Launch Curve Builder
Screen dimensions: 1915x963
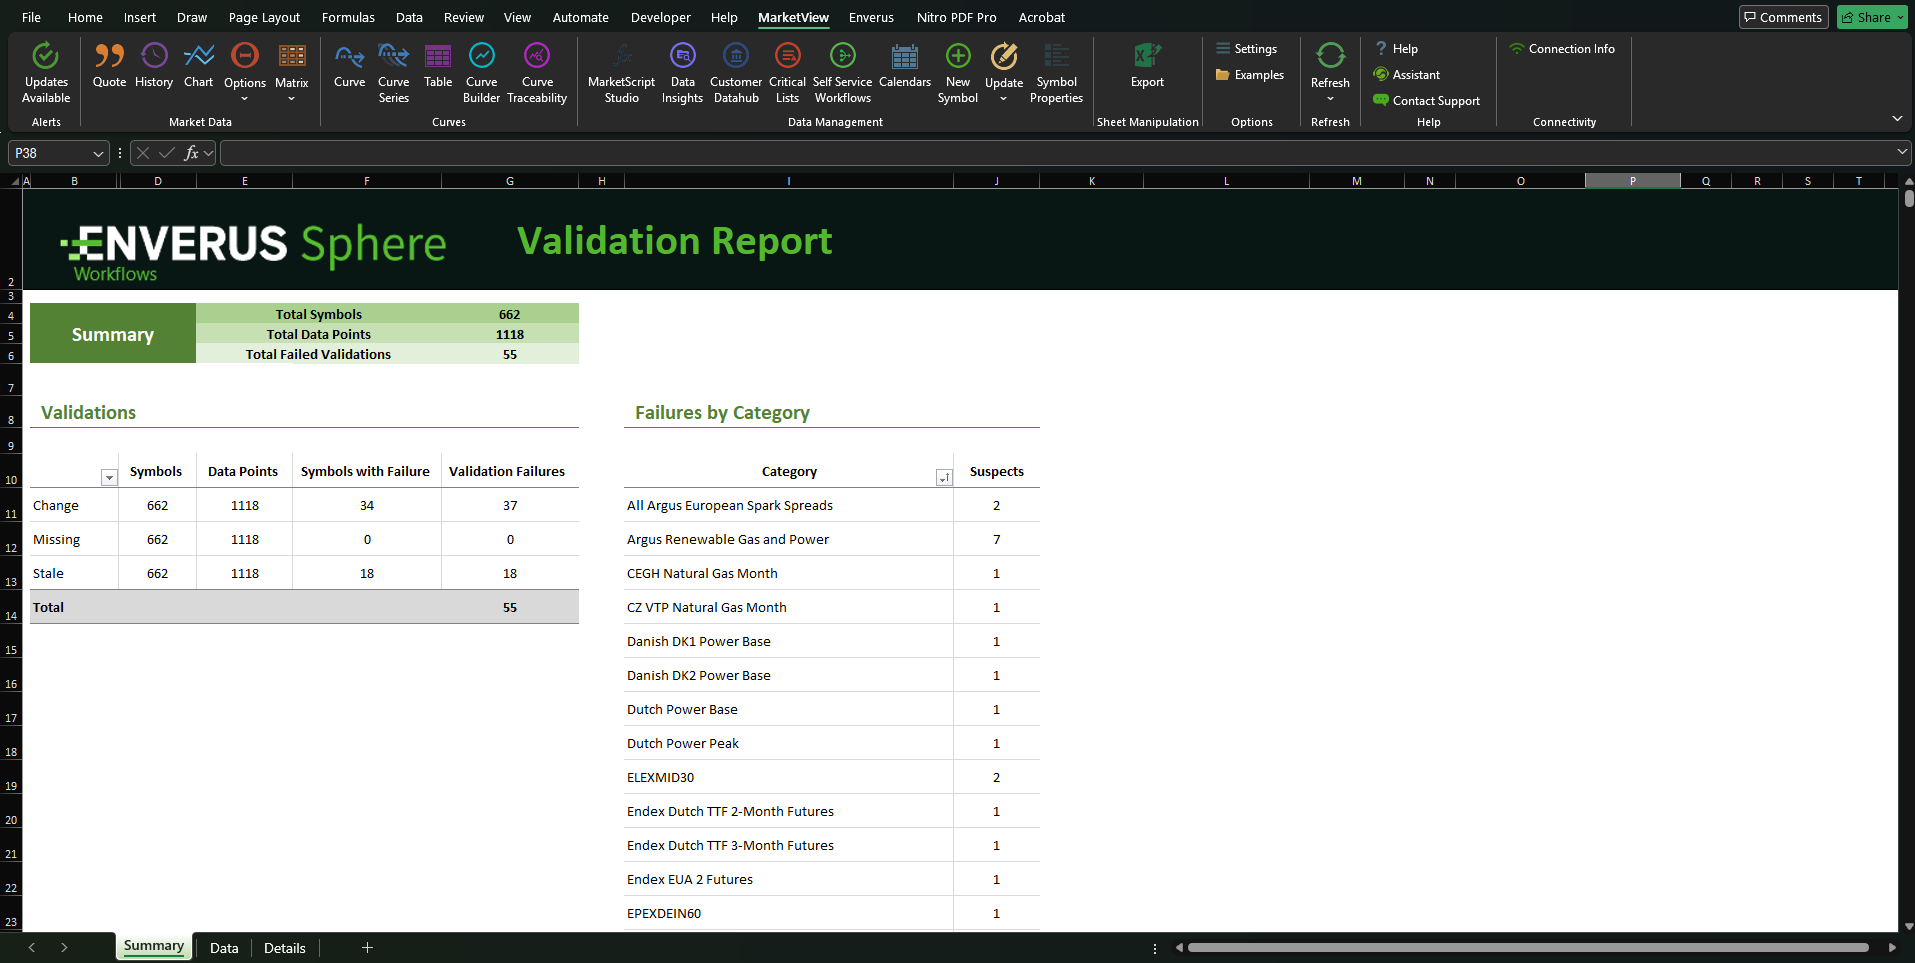pos(481,72)
